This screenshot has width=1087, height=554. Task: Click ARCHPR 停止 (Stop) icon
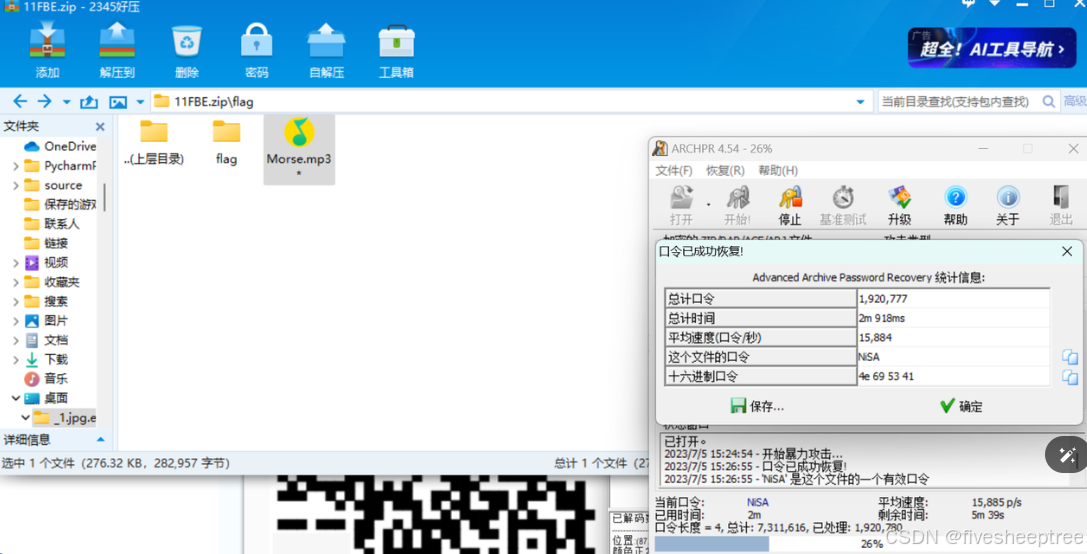pyautogui.click(x=790, y=205)
